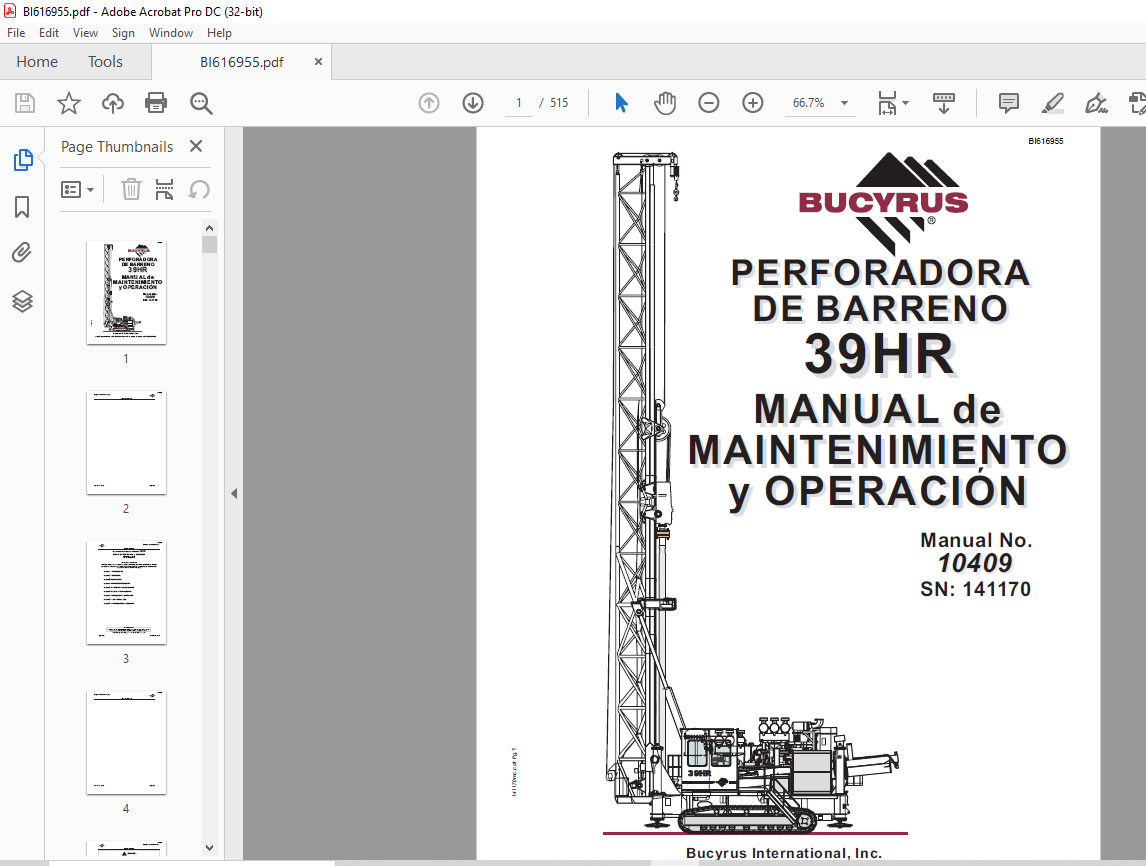Collapse the navigation pane with arrow
Image resolution: width=1146 pixels, height=866 pixels.
234,493
